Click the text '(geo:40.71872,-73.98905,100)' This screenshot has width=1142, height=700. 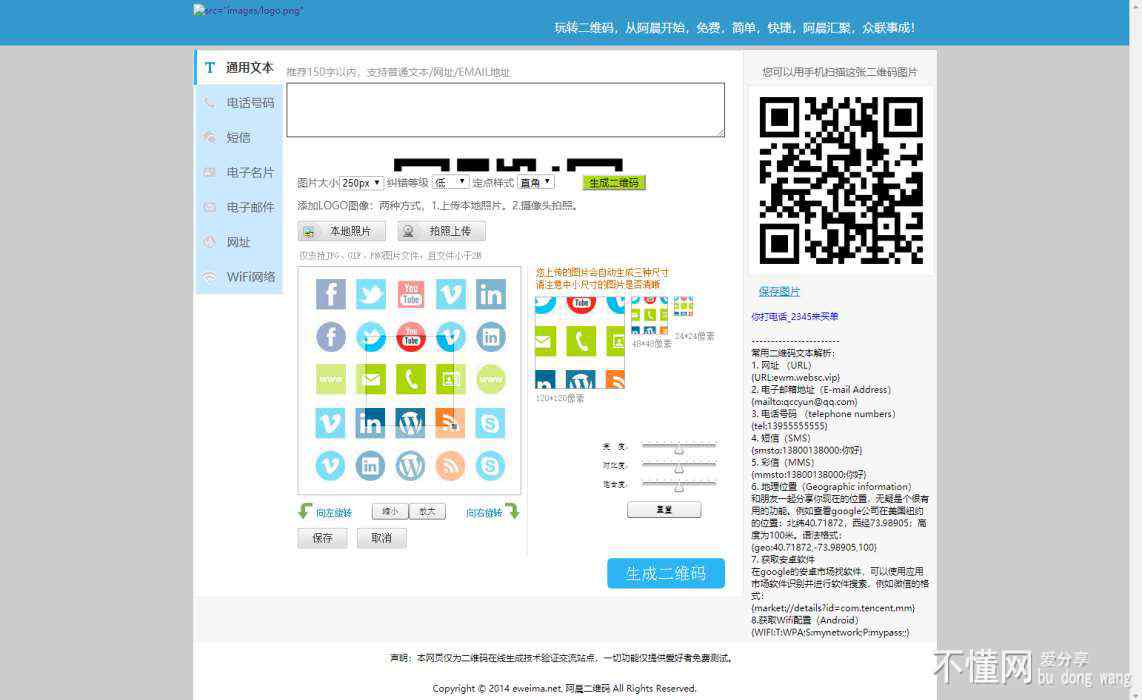pyautogui.click(x=814, y=547)
